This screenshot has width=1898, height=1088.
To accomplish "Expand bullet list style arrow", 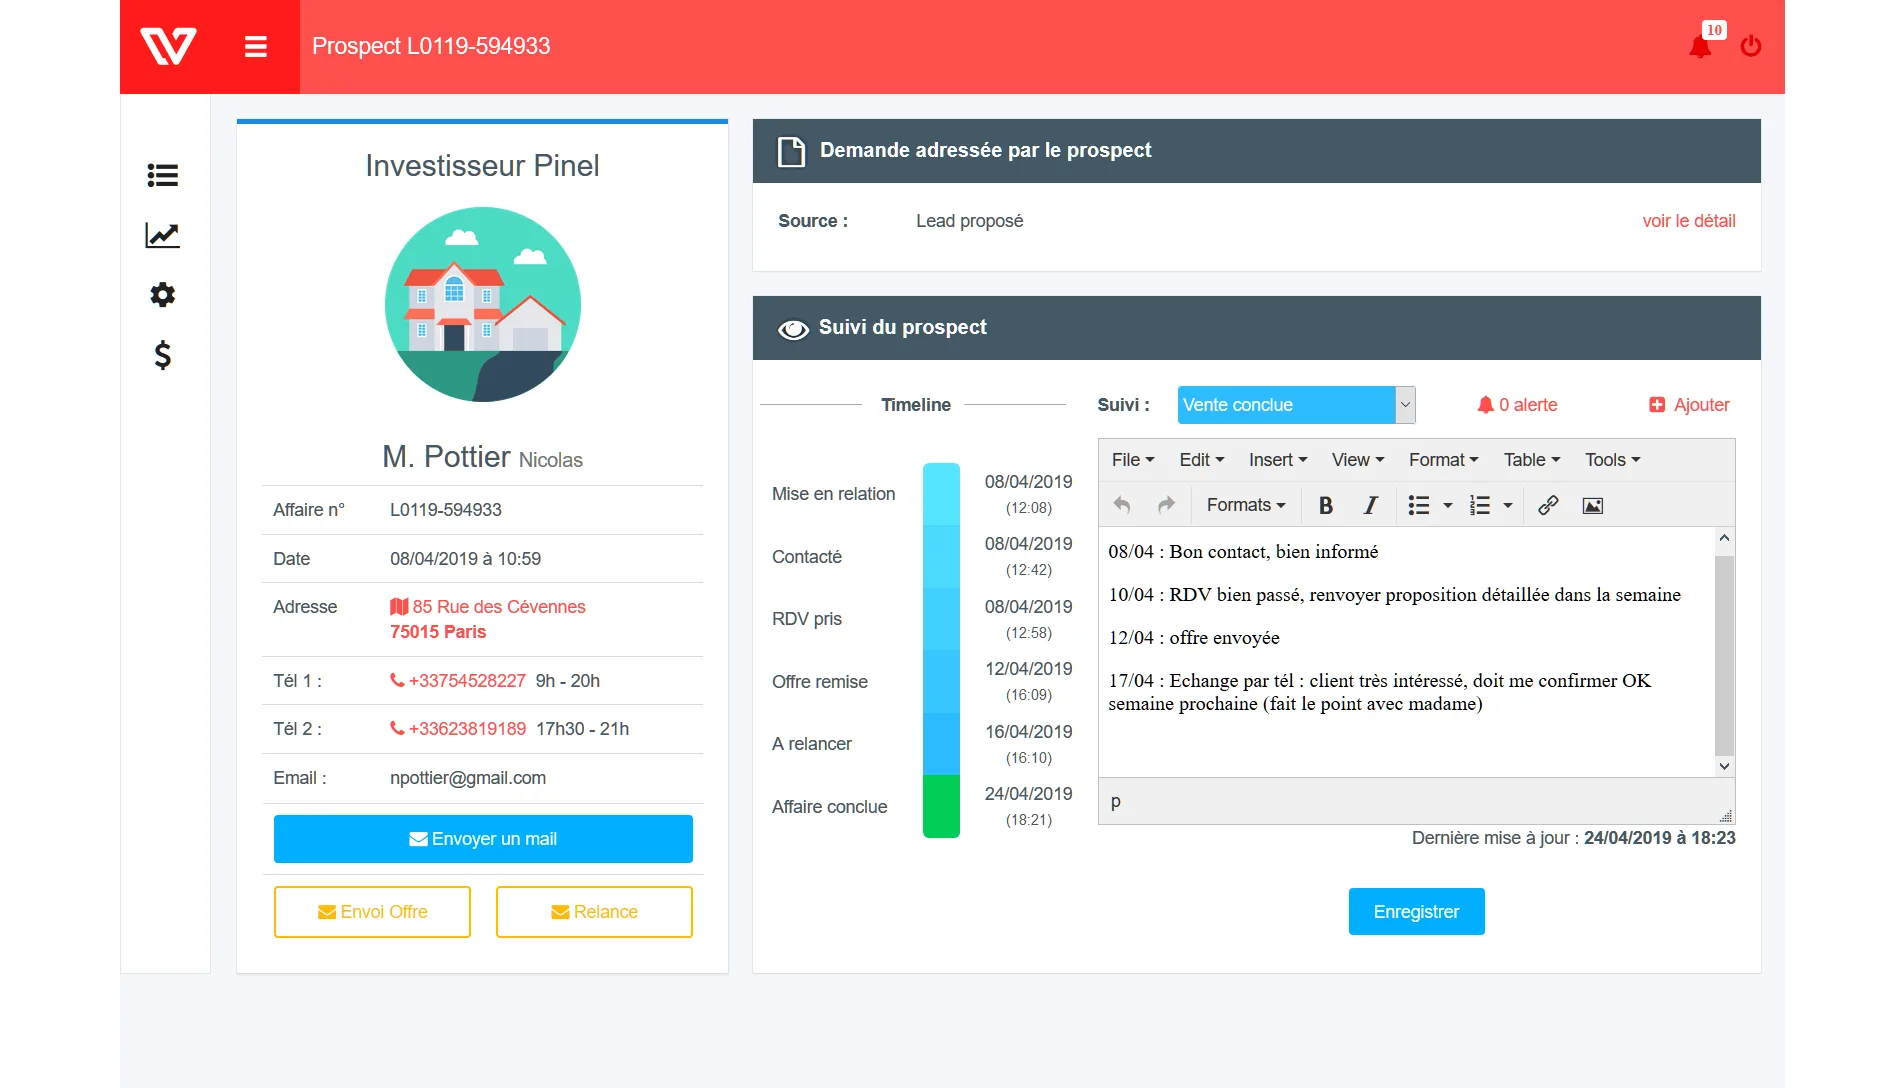I will pos(1447,506).
